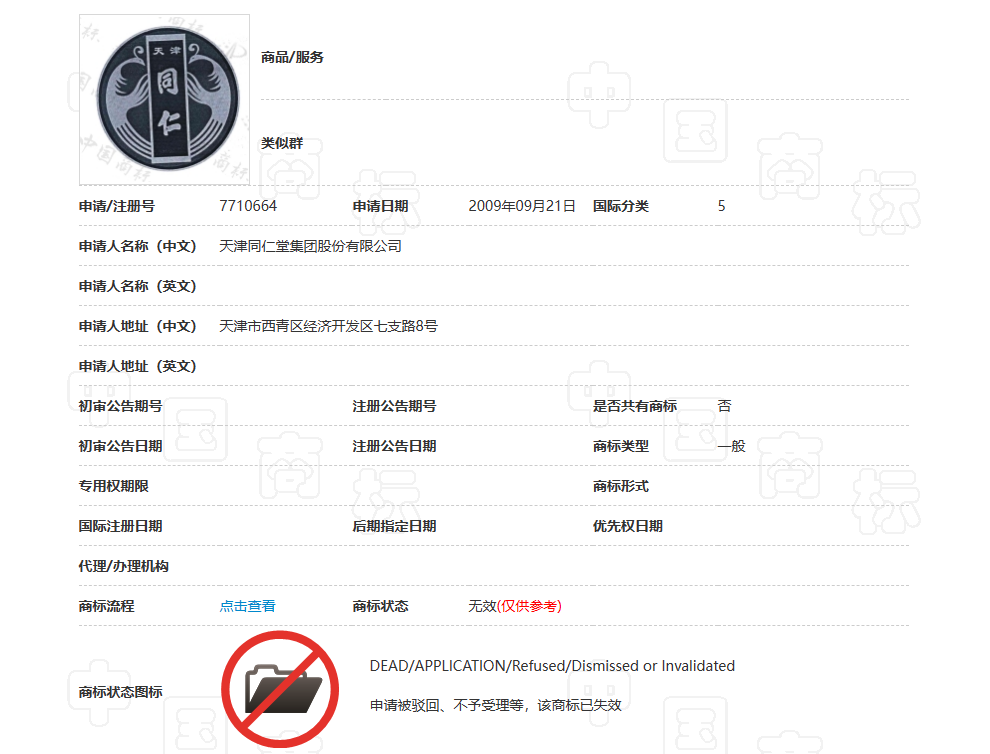Screen dimensions: 990x754
Task: Click the 代理/办理机构 label
Action: (124, 566)
